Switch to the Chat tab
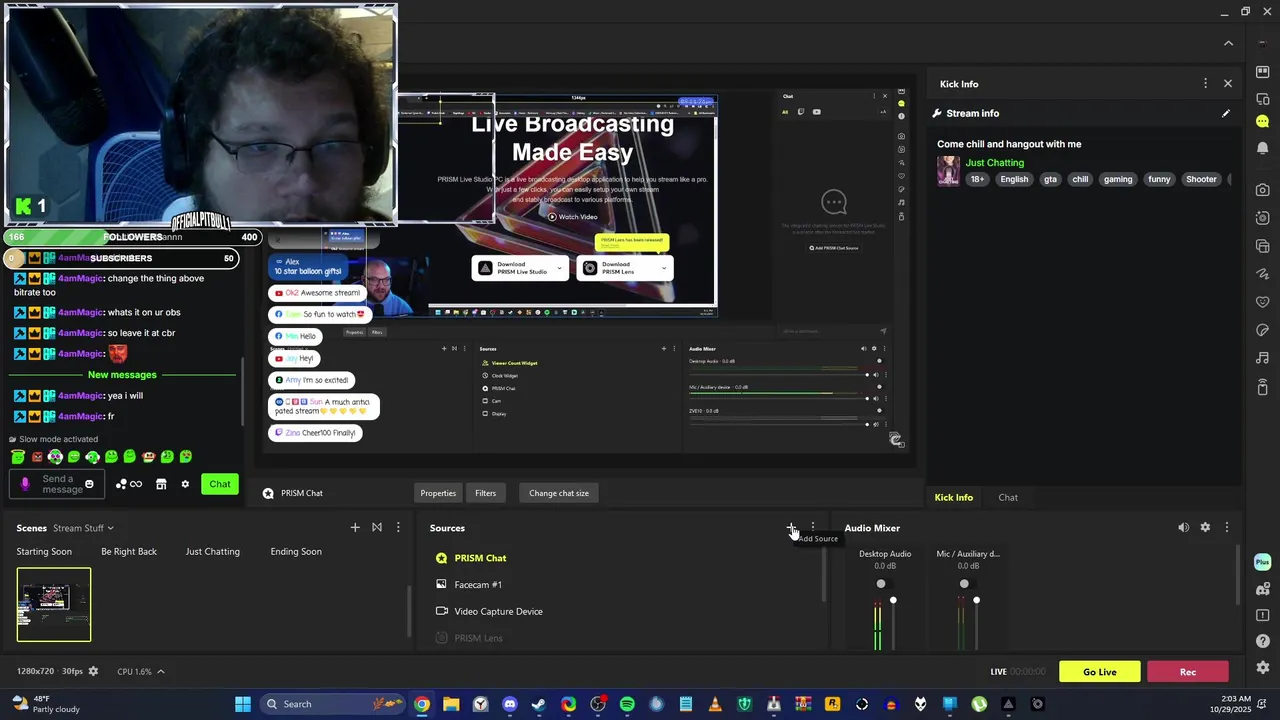This screenshot has width=1280, height=720. 1008,497
